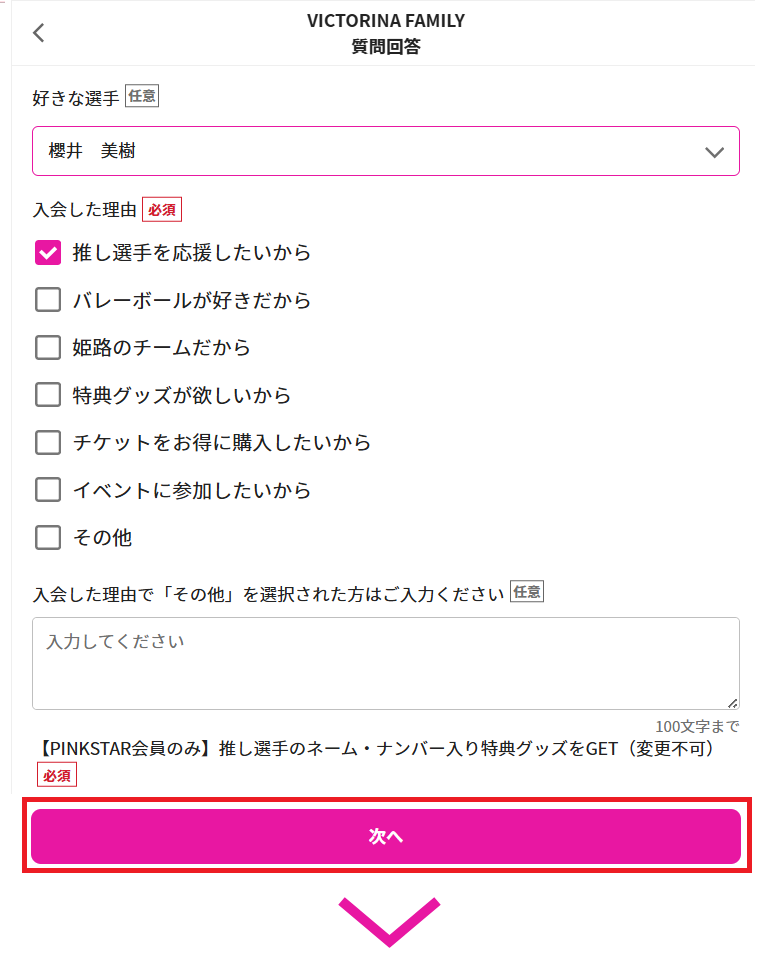Click the 必須 badge under PINKSTAR会員のみ

tap(57, 775)
